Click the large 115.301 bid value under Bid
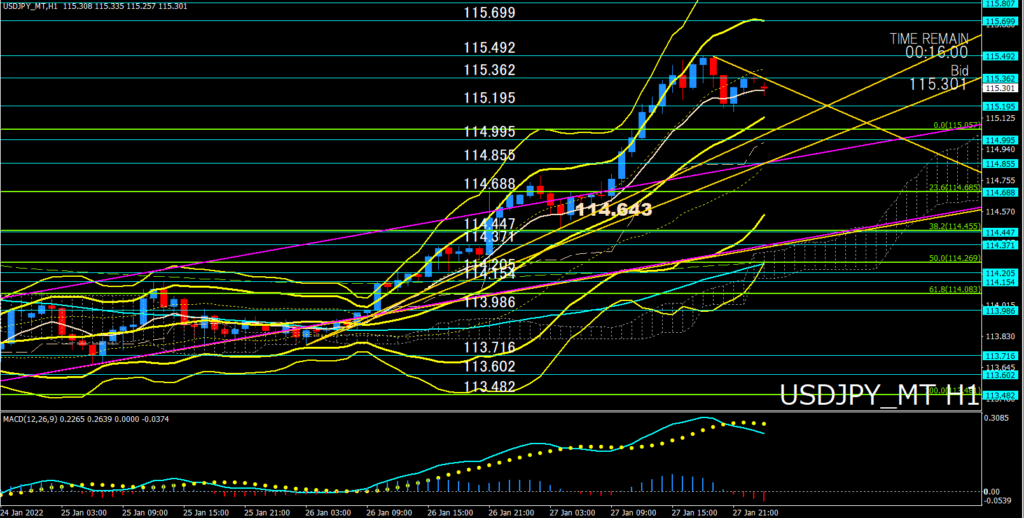Image resolution: width=1024 pixels, height=518 pixels. [x=938, y=84]
